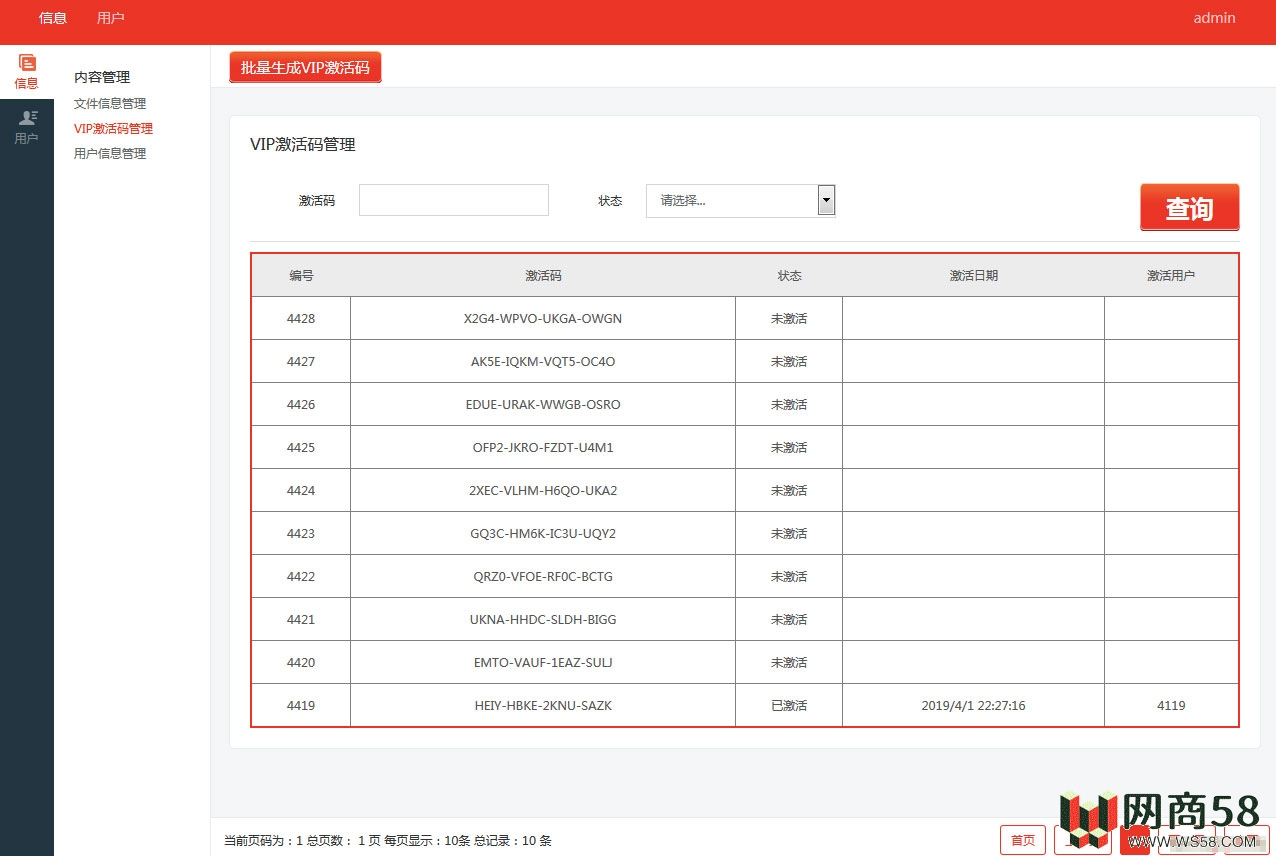The height and width of the screenshot is (856, 1276).
Task: Click the 已激活 status cell for row 4419
Action: click(788, 706)
